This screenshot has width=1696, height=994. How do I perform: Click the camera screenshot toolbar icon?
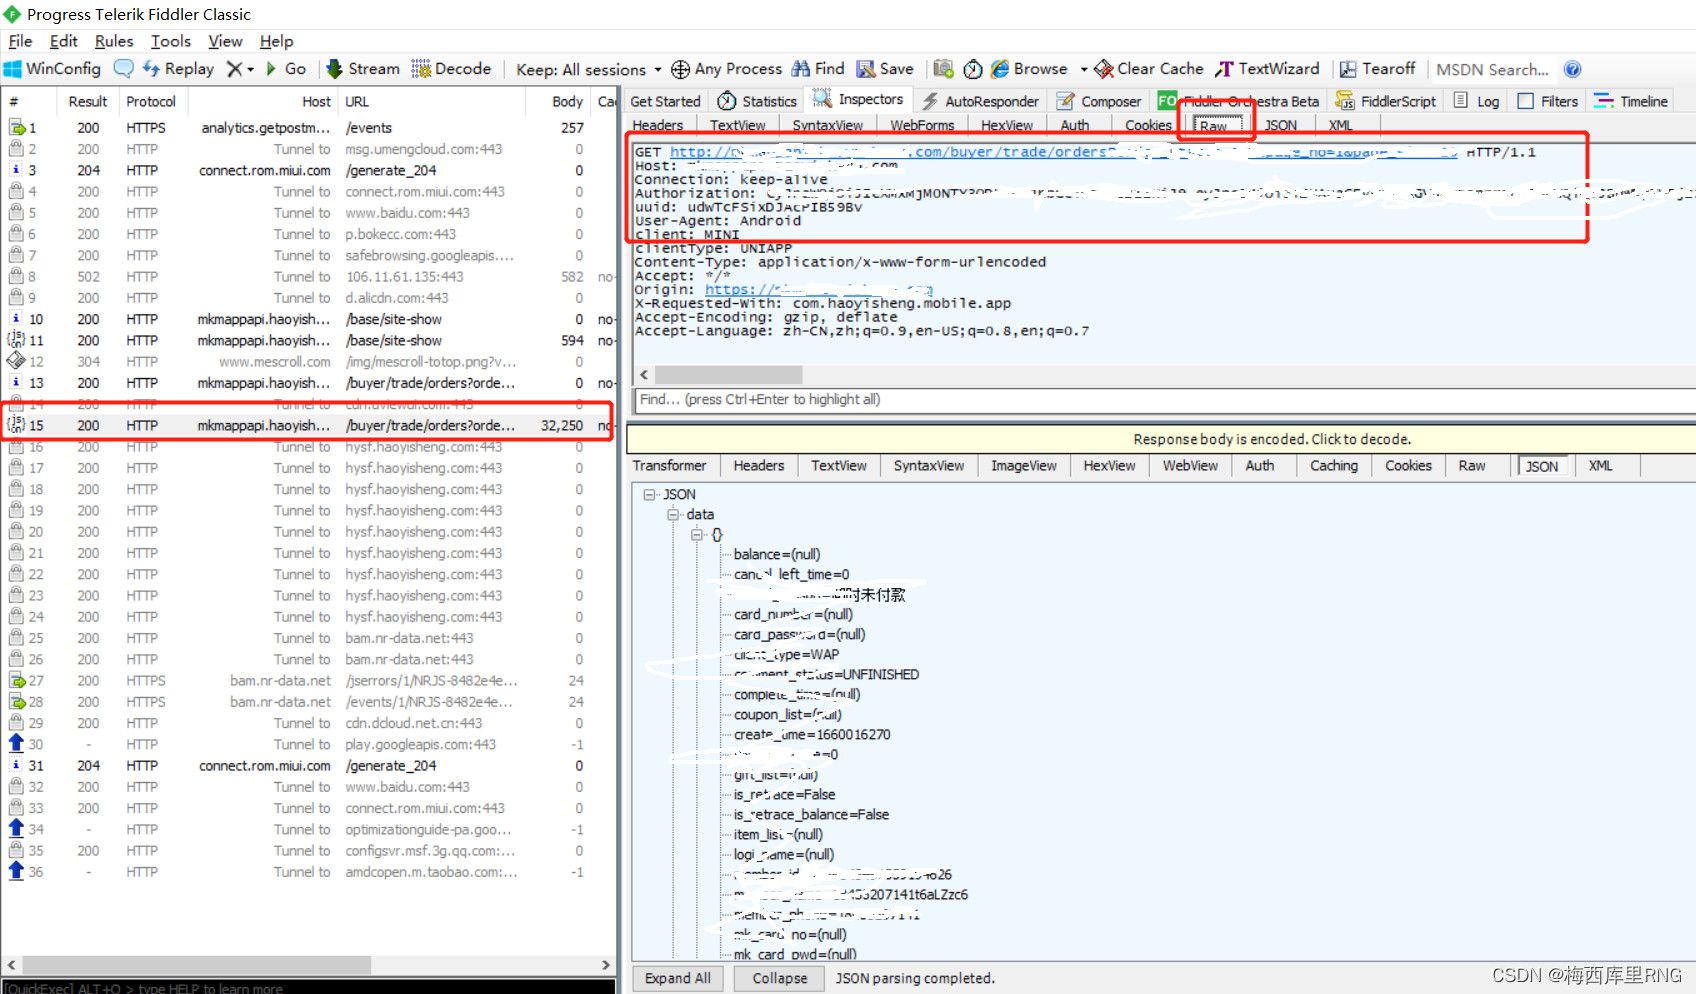pyautogui.click(x=943, y=69)
